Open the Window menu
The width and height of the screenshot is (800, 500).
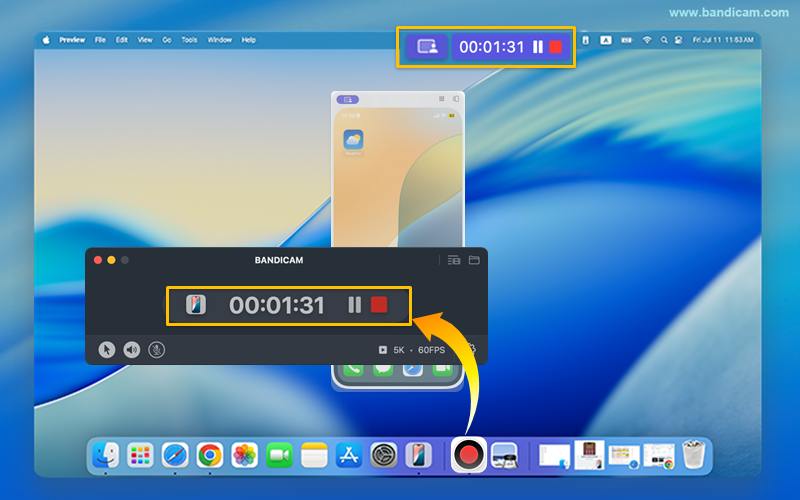pos(220,40)
